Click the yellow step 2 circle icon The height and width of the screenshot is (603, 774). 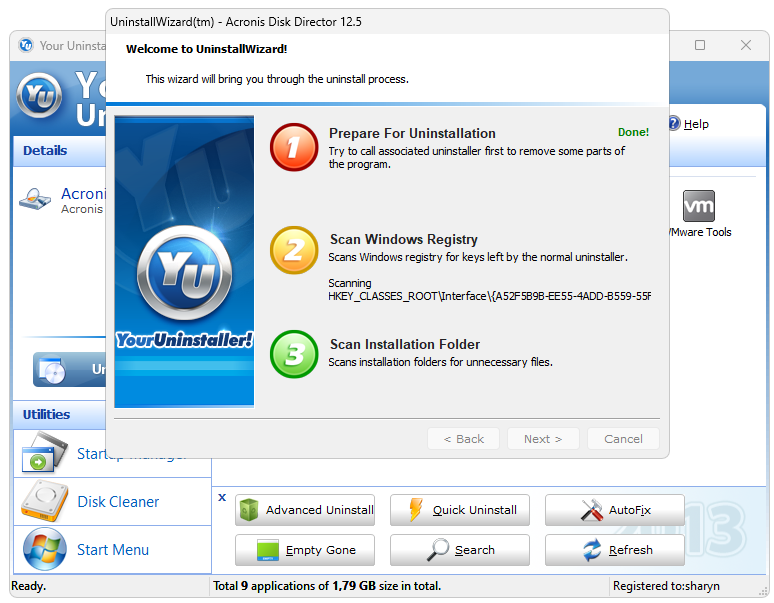(294, 250)
